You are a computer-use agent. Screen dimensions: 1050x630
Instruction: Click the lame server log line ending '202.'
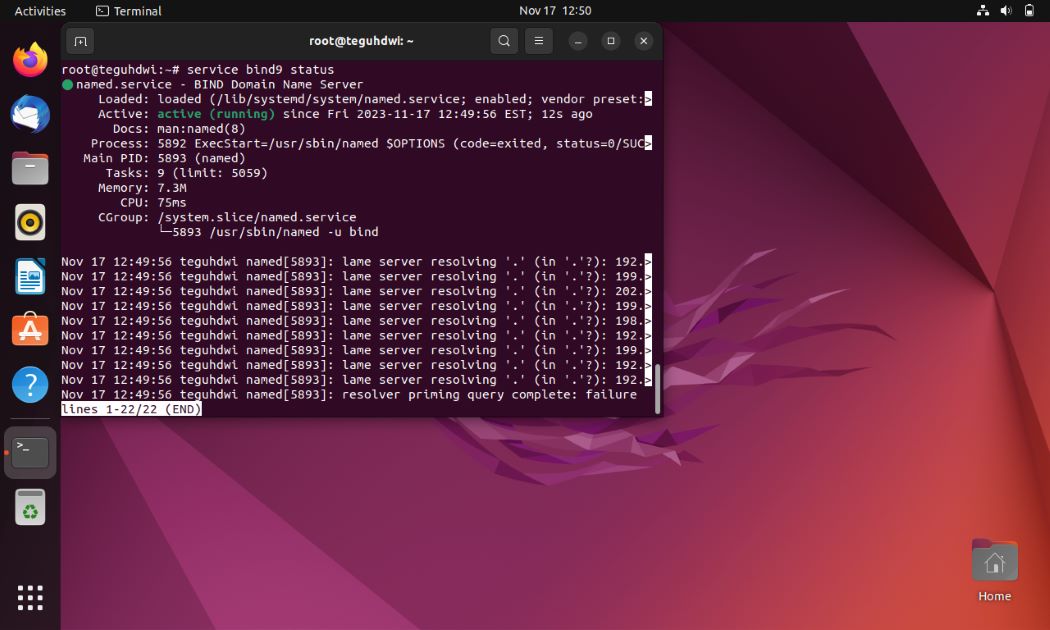(356, 291)
